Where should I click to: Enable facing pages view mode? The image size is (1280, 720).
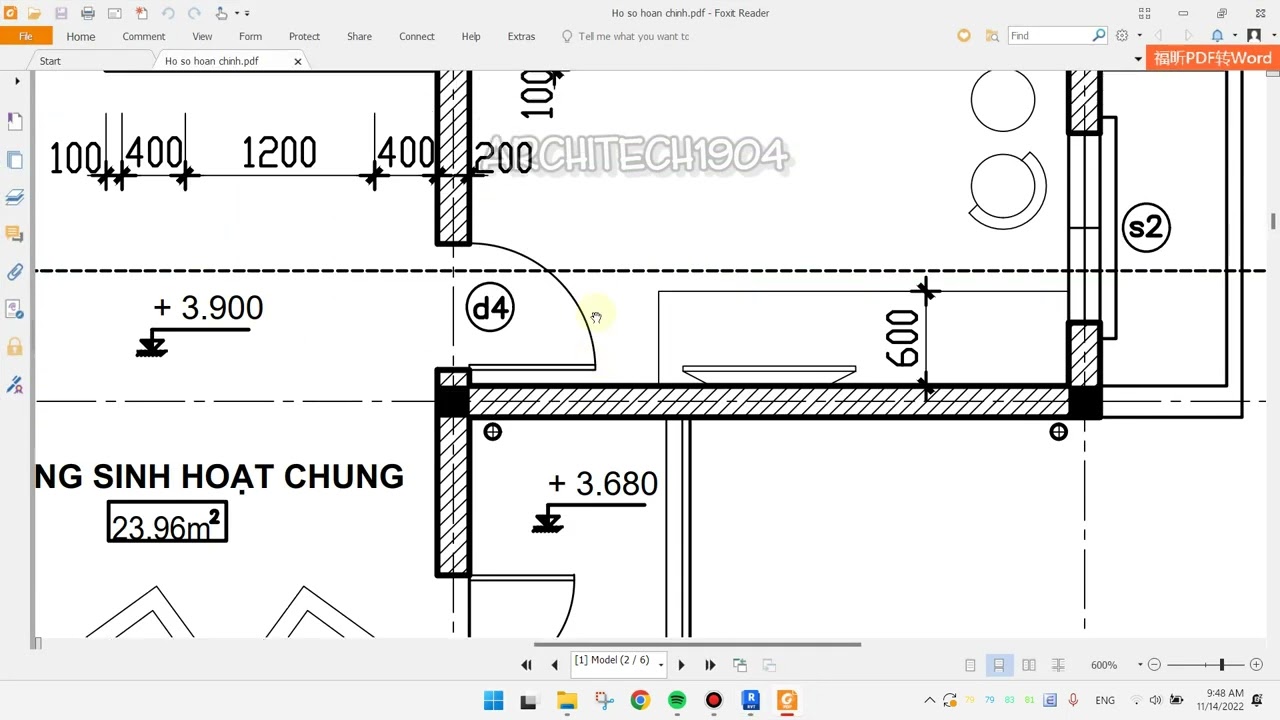point(1029,665)
